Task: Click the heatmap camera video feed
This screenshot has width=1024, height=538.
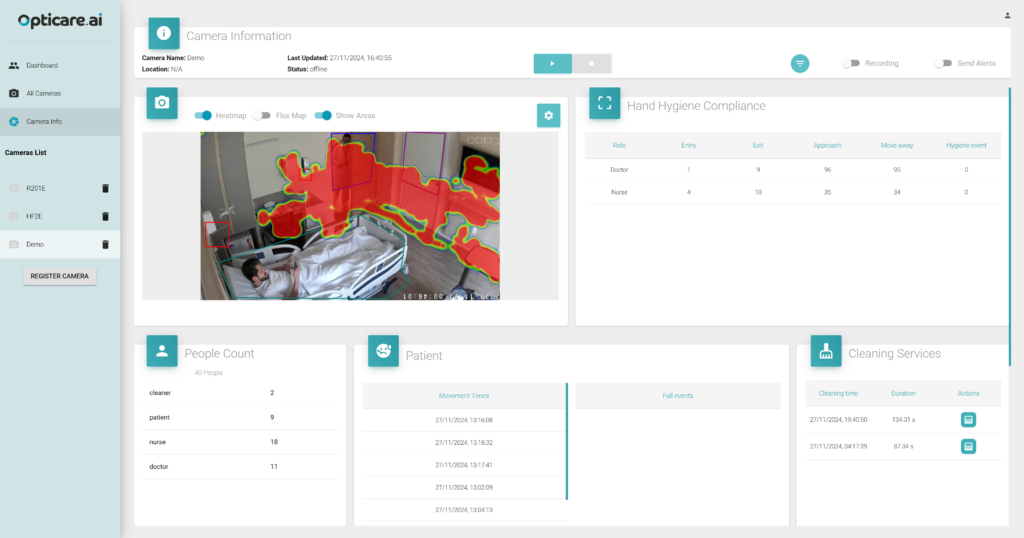Action: 350,216
